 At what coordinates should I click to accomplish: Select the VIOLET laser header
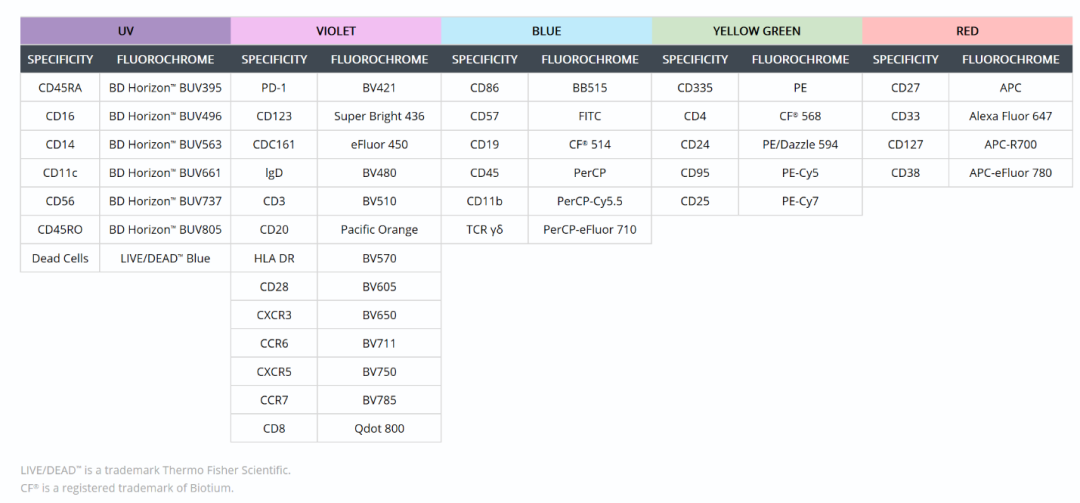pos(335,31)
